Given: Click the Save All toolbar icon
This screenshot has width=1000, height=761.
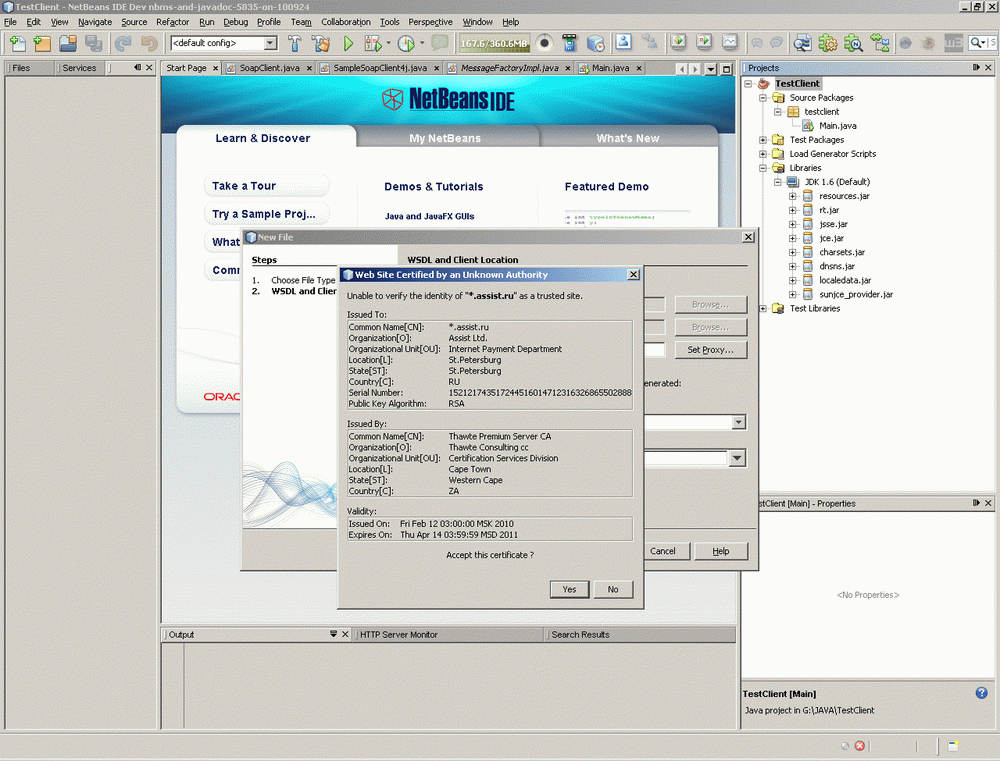Looking at the screenshot, I should click(x=94, y=43).
